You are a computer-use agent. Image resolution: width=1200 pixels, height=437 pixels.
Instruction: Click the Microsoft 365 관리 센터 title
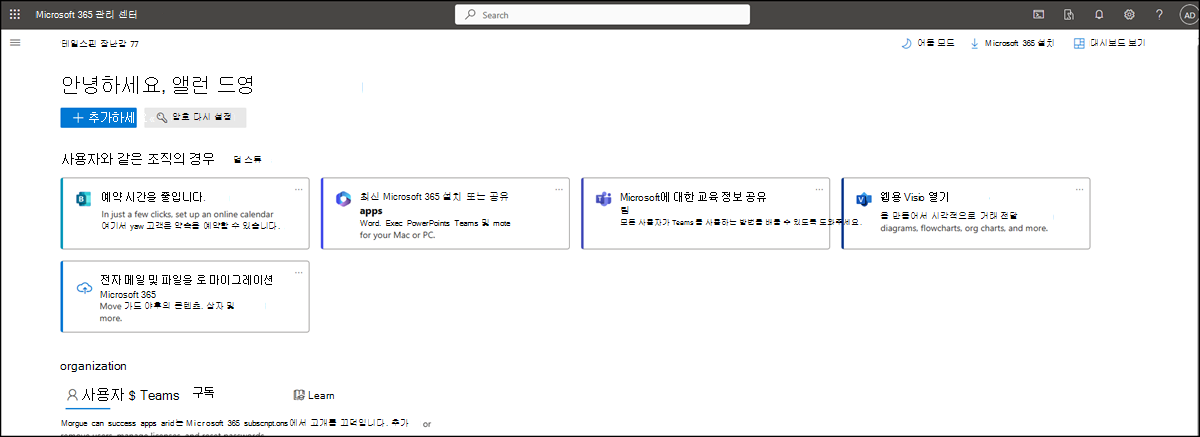point(88,15)
